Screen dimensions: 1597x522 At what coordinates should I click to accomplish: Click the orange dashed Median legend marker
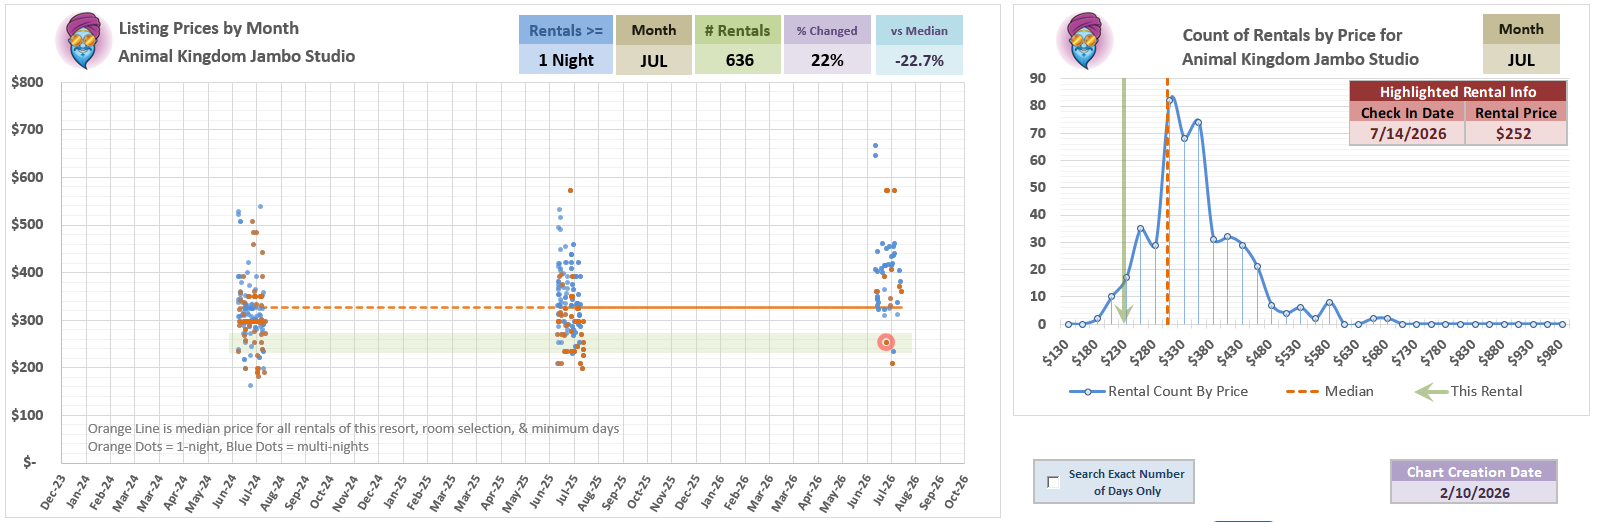[1301, 392]
